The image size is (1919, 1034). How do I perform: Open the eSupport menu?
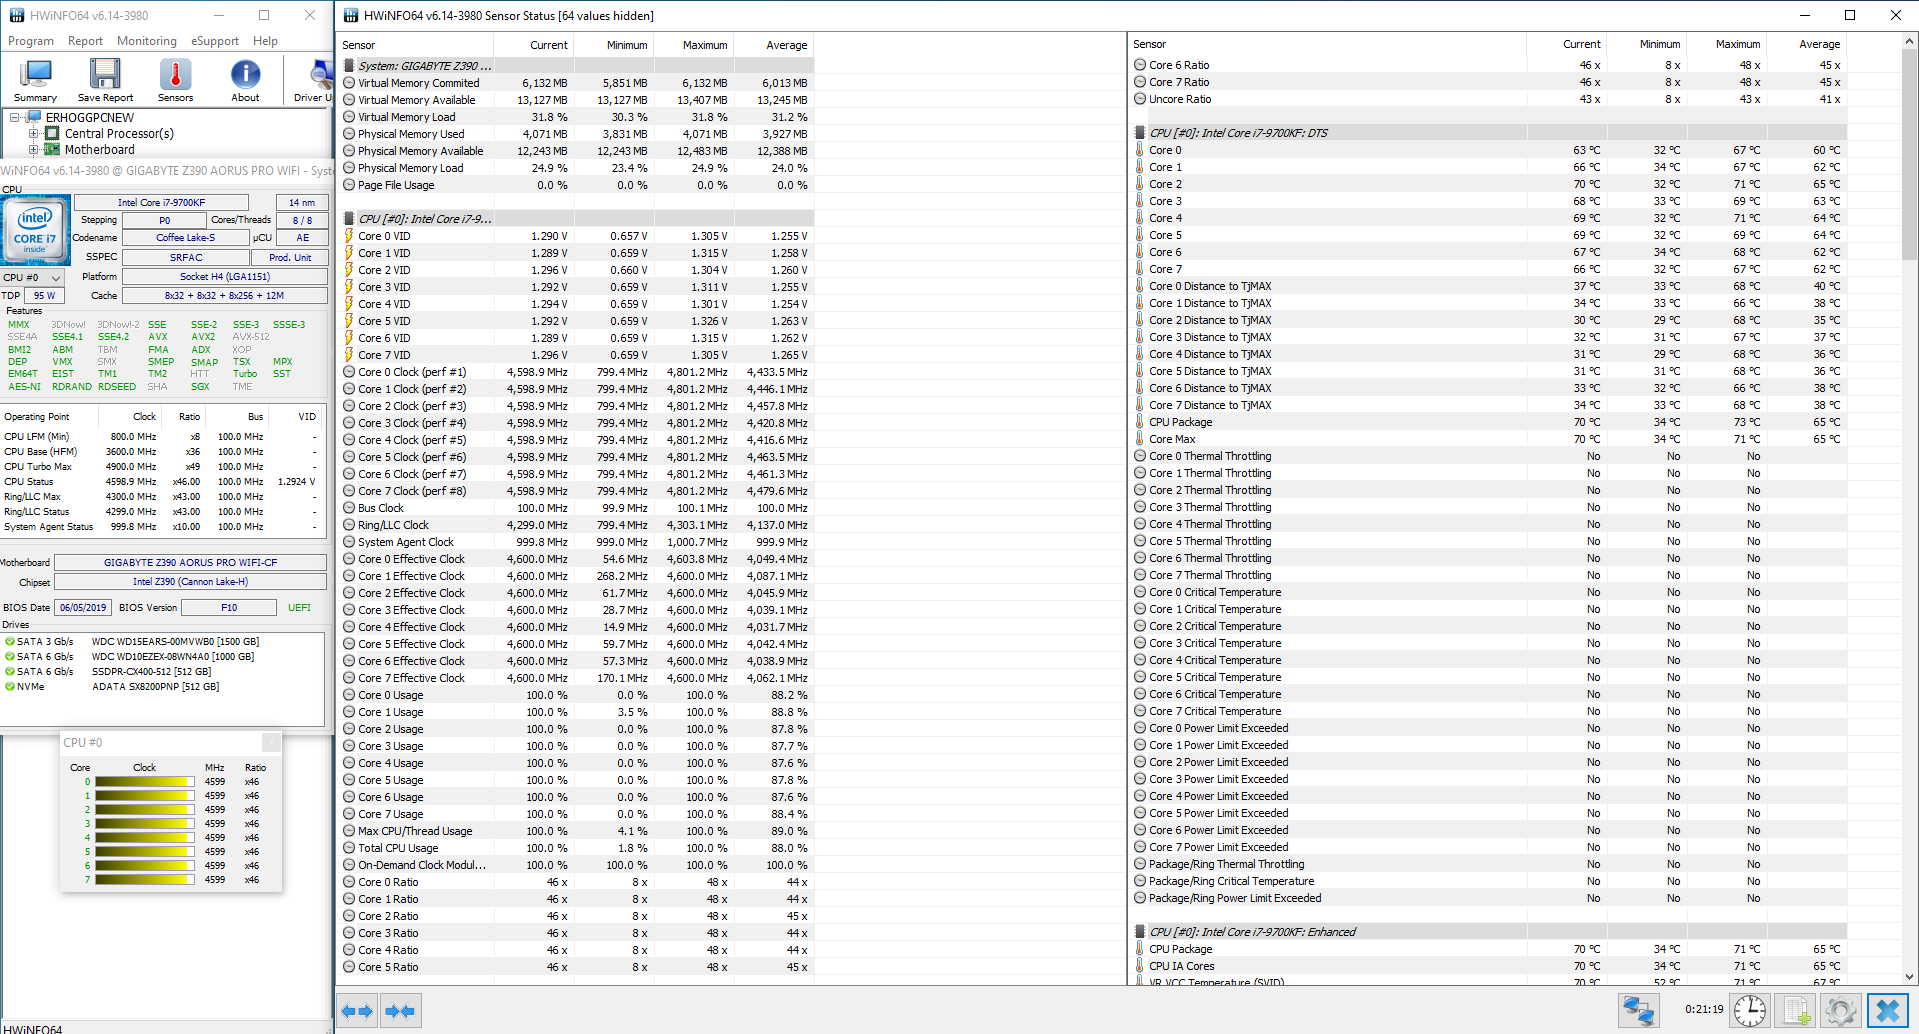(215, 41)
